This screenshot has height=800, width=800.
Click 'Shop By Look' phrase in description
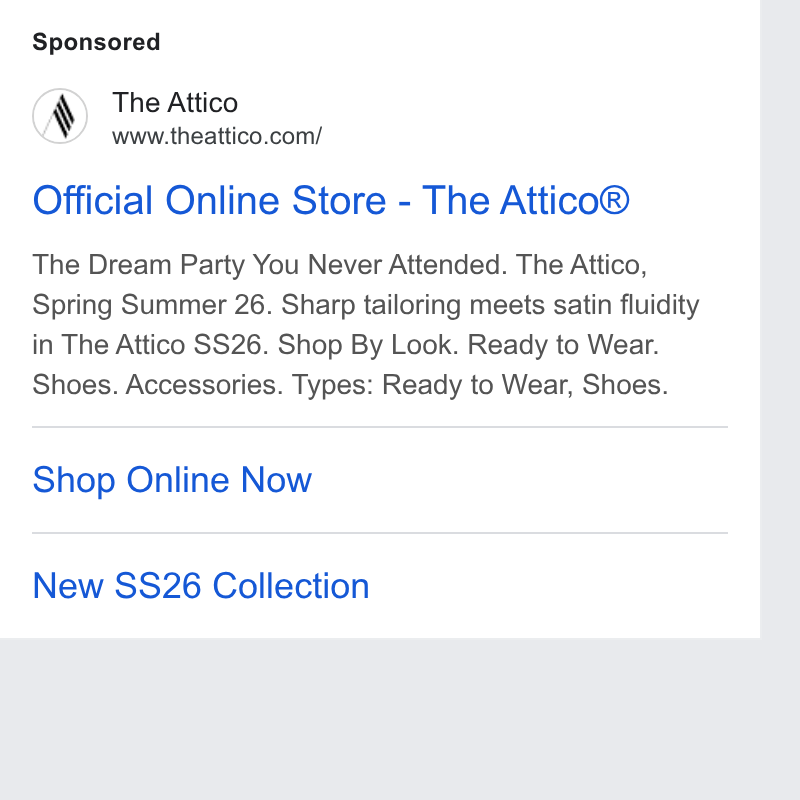coord(365,345)
